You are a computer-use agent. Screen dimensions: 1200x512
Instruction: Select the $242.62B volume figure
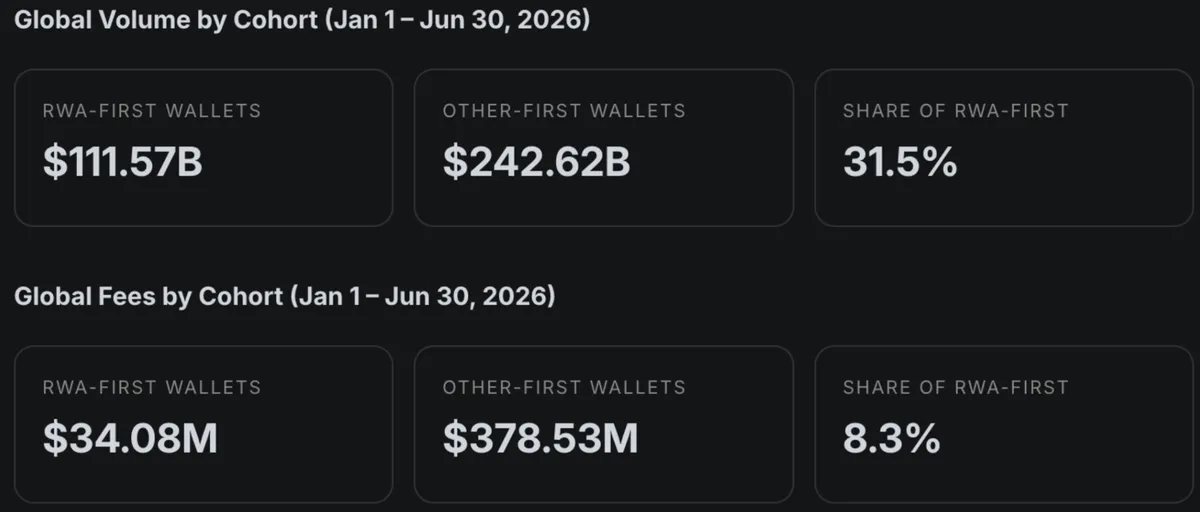537,162
